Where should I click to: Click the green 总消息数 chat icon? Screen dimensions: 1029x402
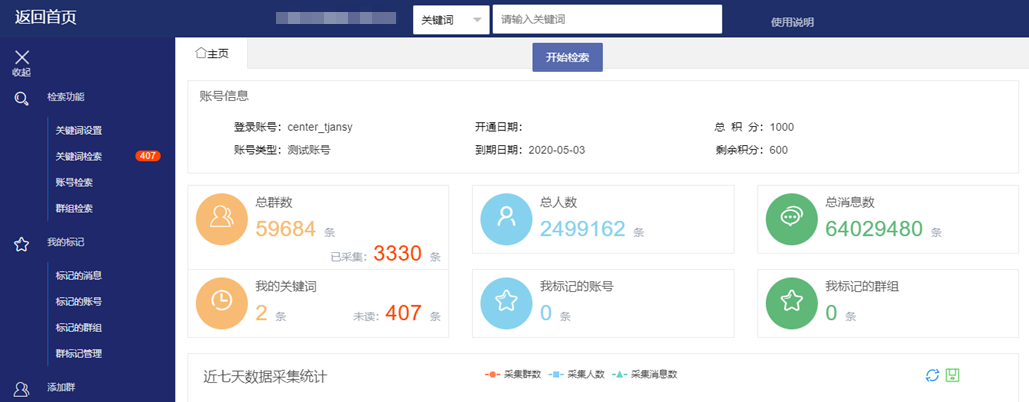[790, 217]
